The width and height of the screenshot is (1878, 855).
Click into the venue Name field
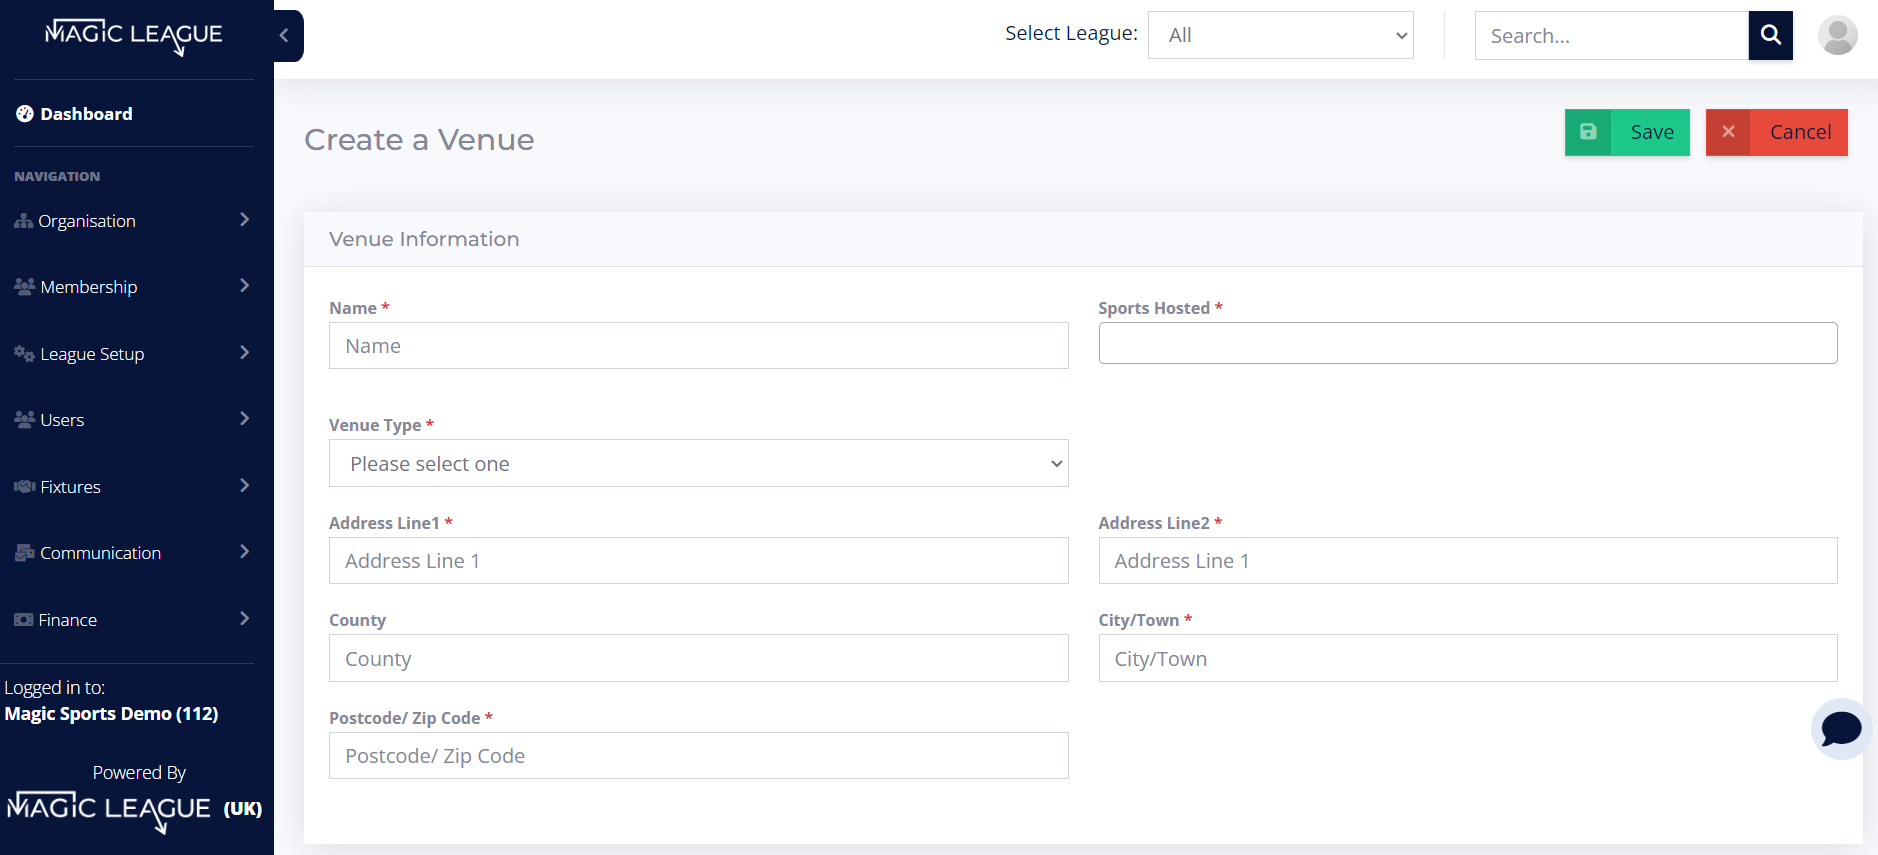click(698, 345)
